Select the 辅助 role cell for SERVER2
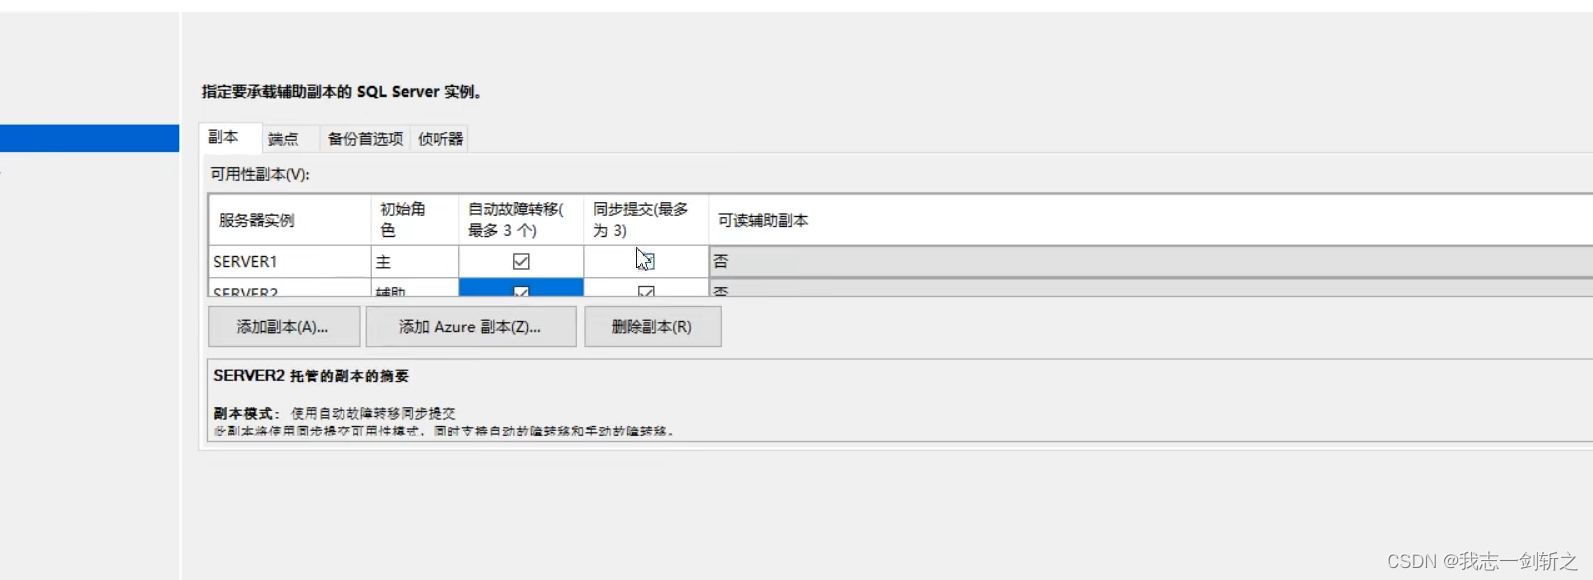 (x=414, y=289)
